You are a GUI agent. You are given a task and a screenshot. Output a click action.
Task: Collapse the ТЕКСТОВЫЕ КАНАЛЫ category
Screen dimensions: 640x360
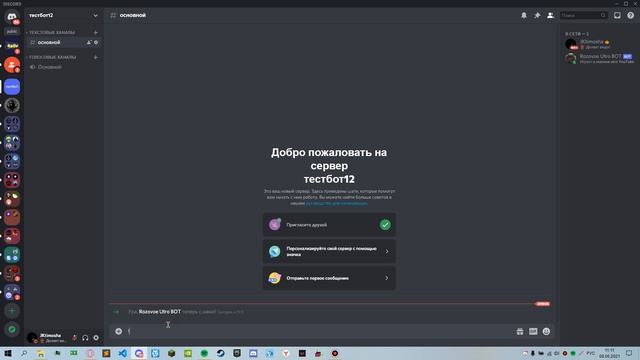(x=51, y=32)
